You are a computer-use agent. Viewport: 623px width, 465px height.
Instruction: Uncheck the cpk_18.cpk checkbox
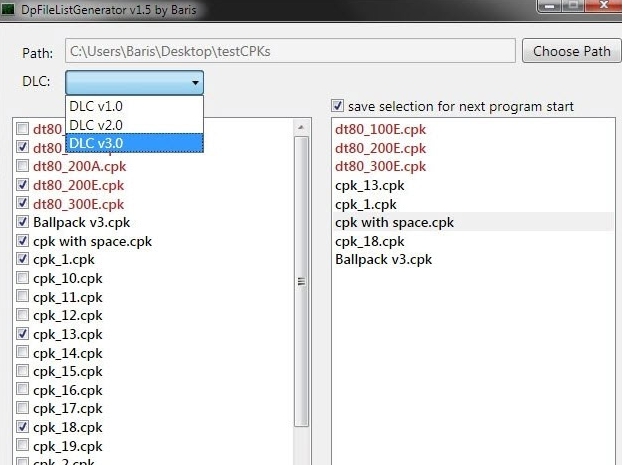click(x=22, y=427)
